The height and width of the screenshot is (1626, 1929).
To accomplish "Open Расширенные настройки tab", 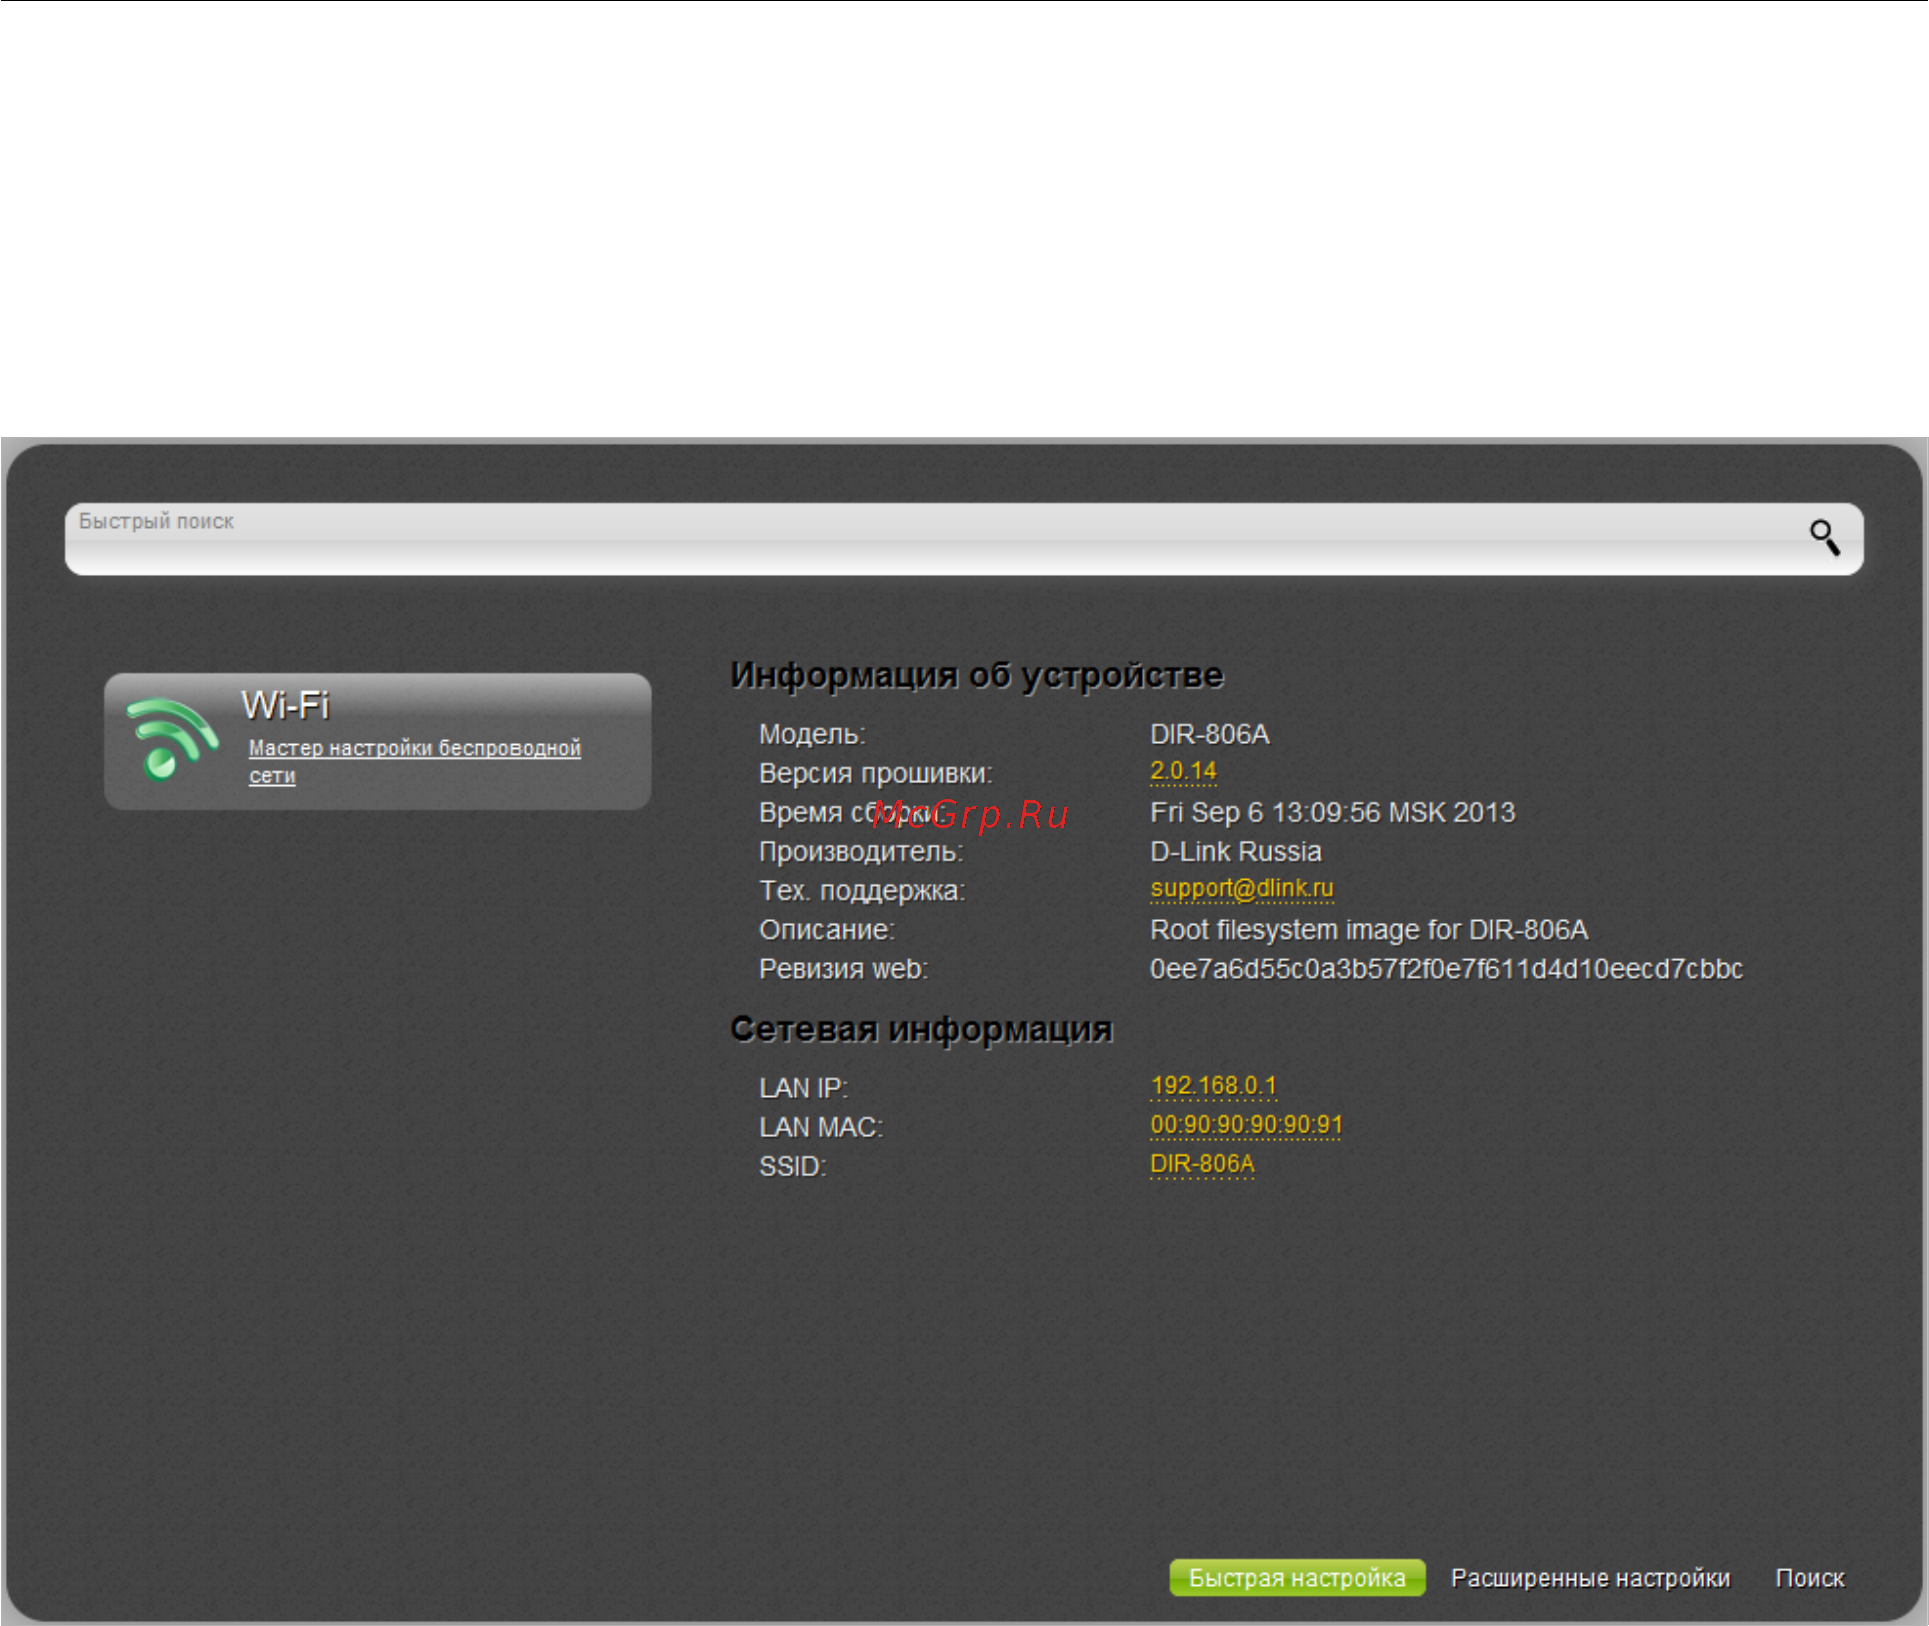I will [1590, 1578].
